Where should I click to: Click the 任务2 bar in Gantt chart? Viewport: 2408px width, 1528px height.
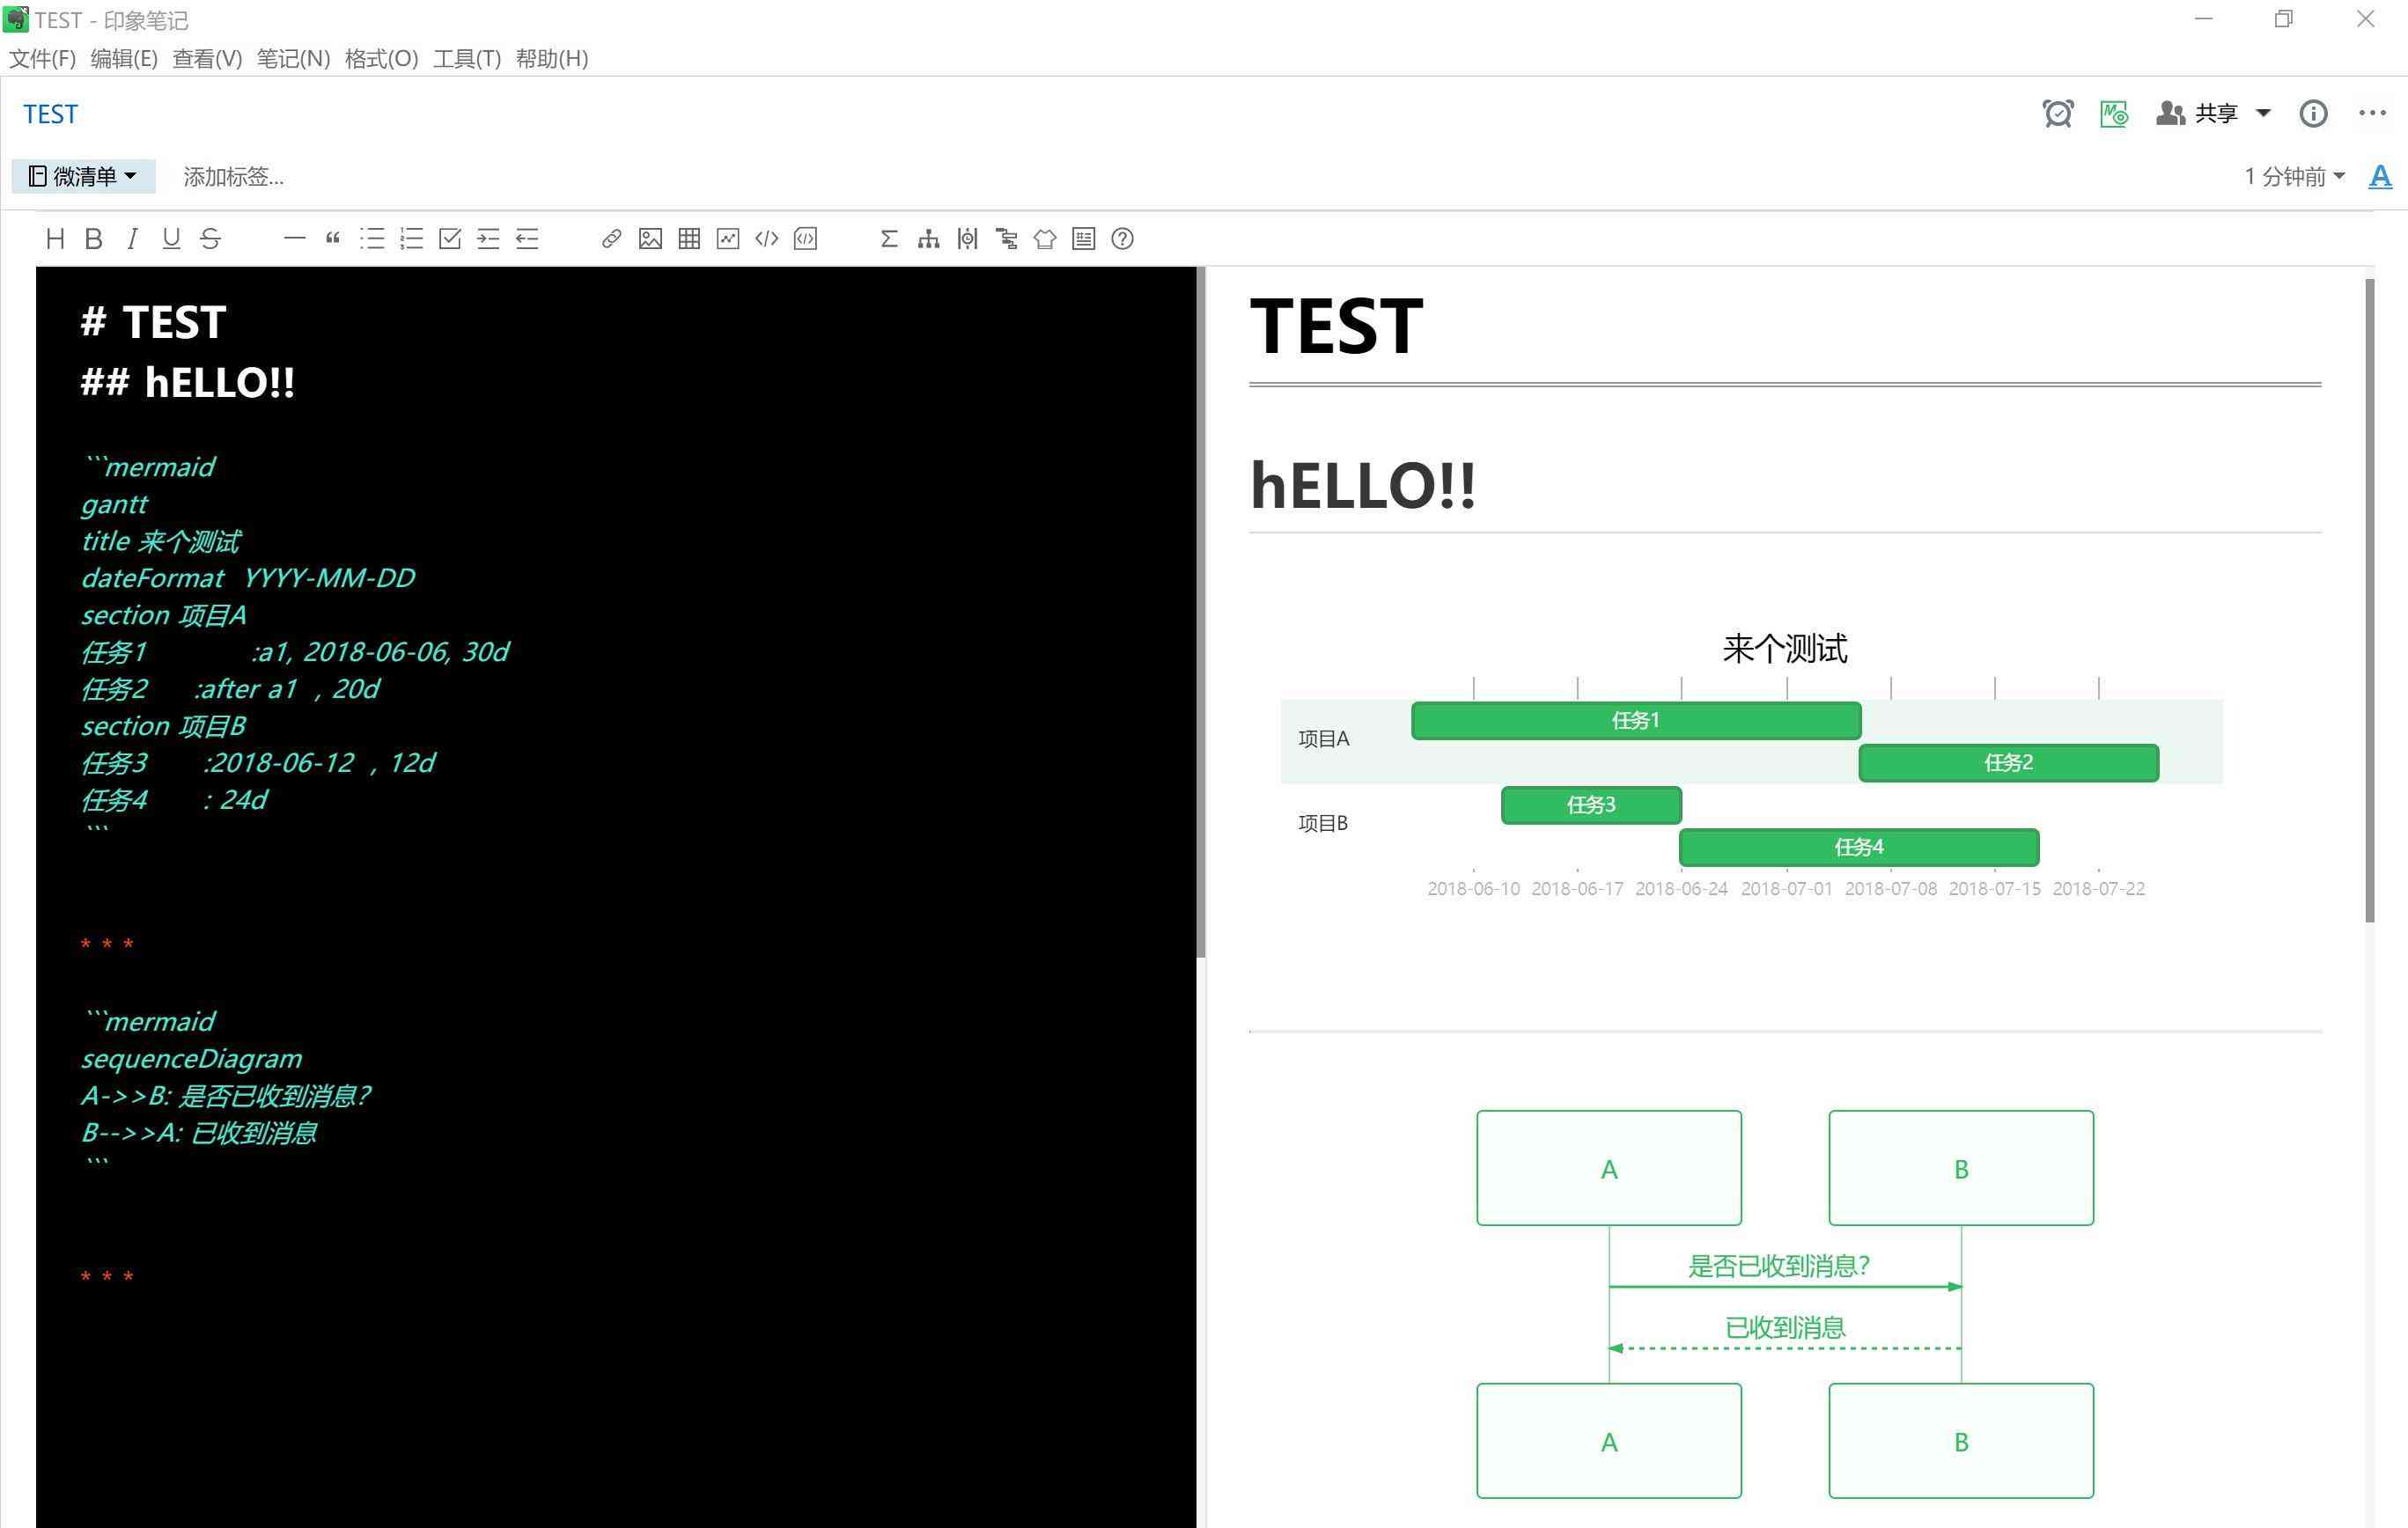coord(2009,763)
